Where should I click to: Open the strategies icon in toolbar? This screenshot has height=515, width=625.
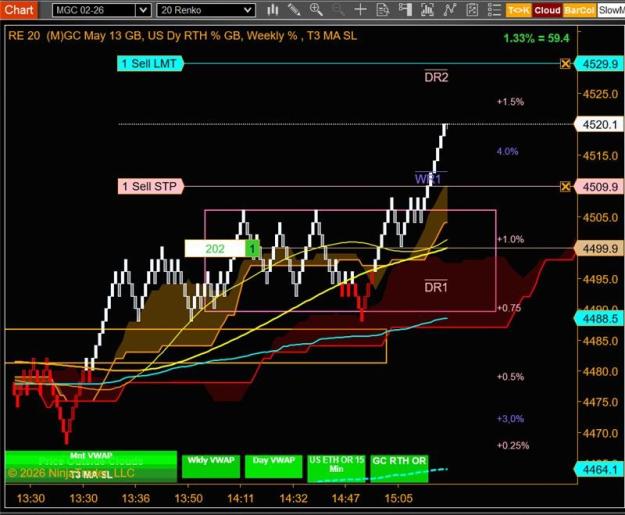pos(472,10)
